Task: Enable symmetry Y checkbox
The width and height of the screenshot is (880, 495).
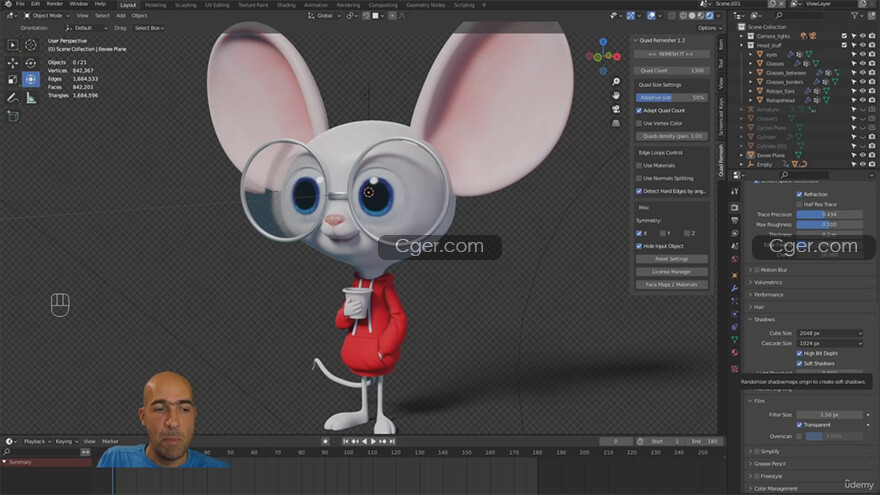Action: click(x=663, y=233)
